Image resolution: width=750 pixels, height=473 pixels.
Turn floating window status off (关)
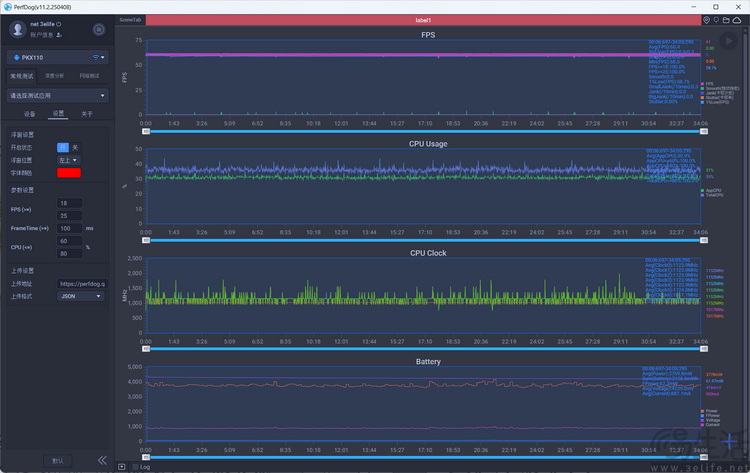click(75, 147)
